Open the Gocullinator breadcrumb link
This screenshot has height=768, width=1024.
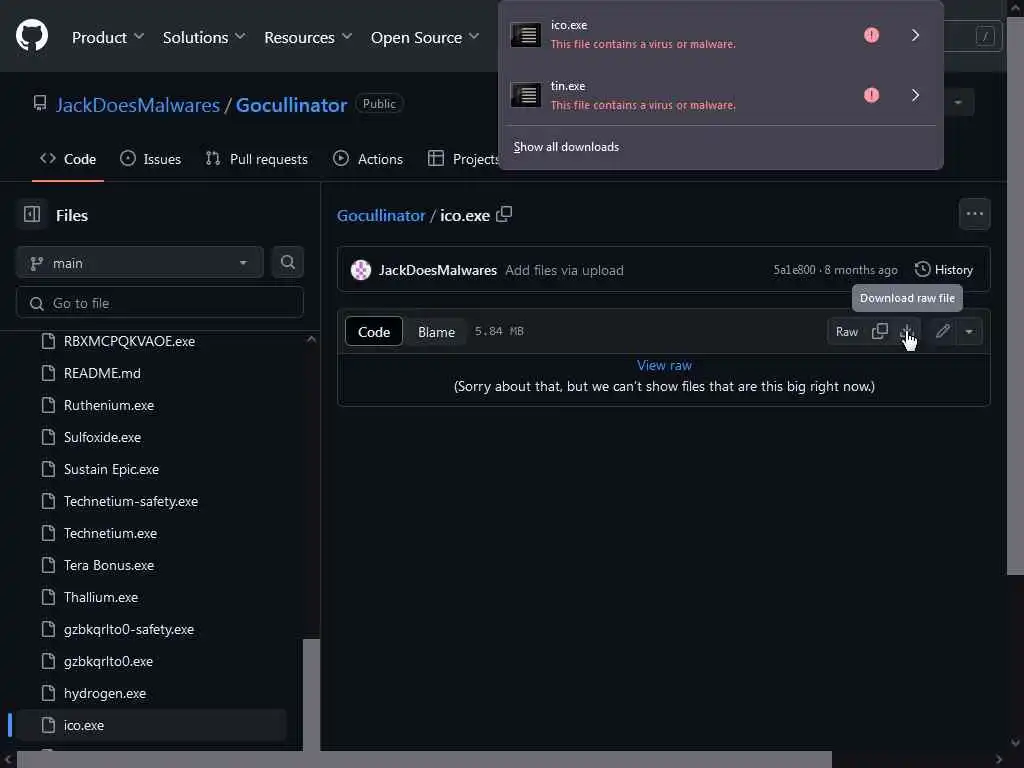381,216
